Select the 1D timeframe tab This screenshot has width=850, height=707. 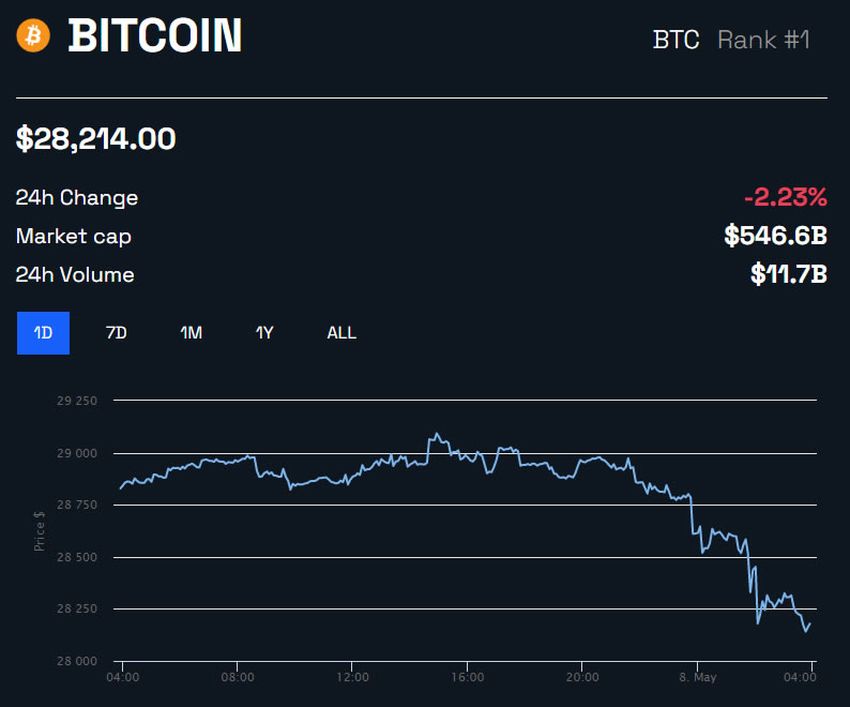coord(42,332)
